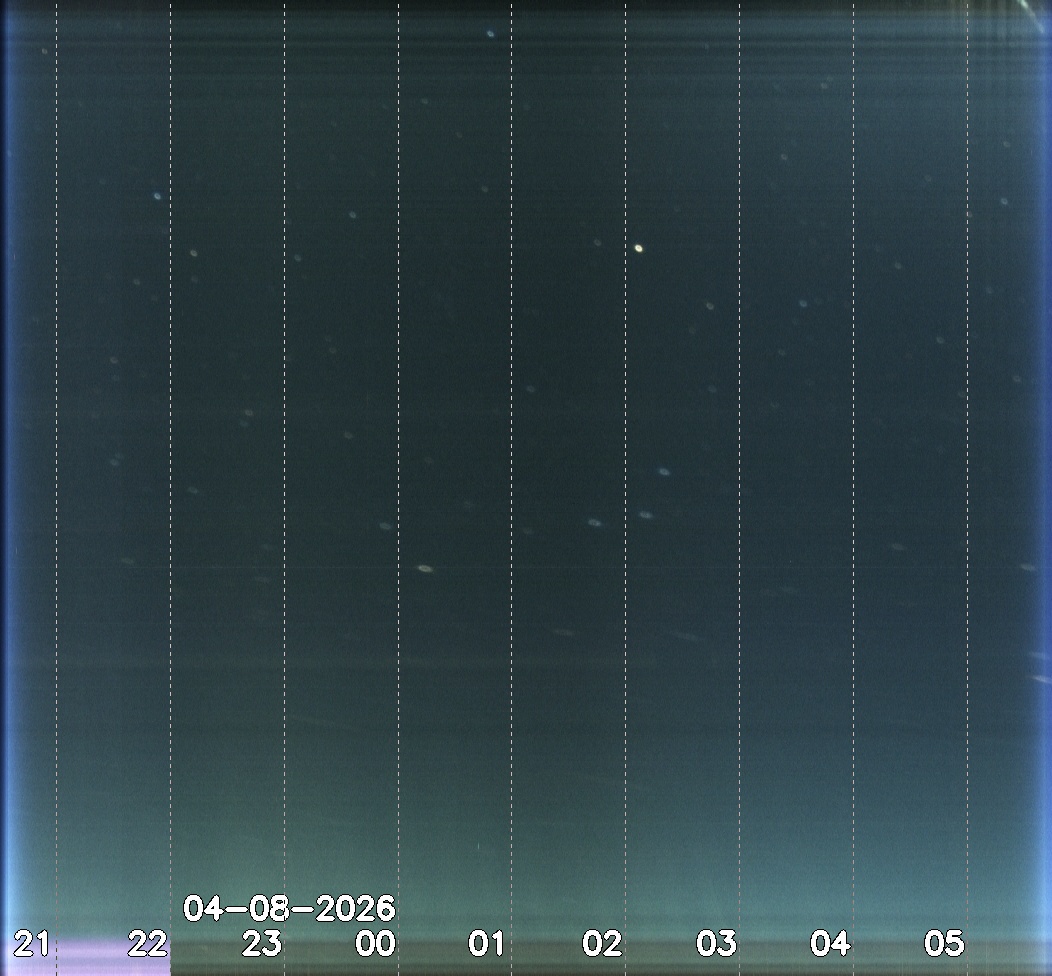Click the 23 hour marker label

point(262,943)
